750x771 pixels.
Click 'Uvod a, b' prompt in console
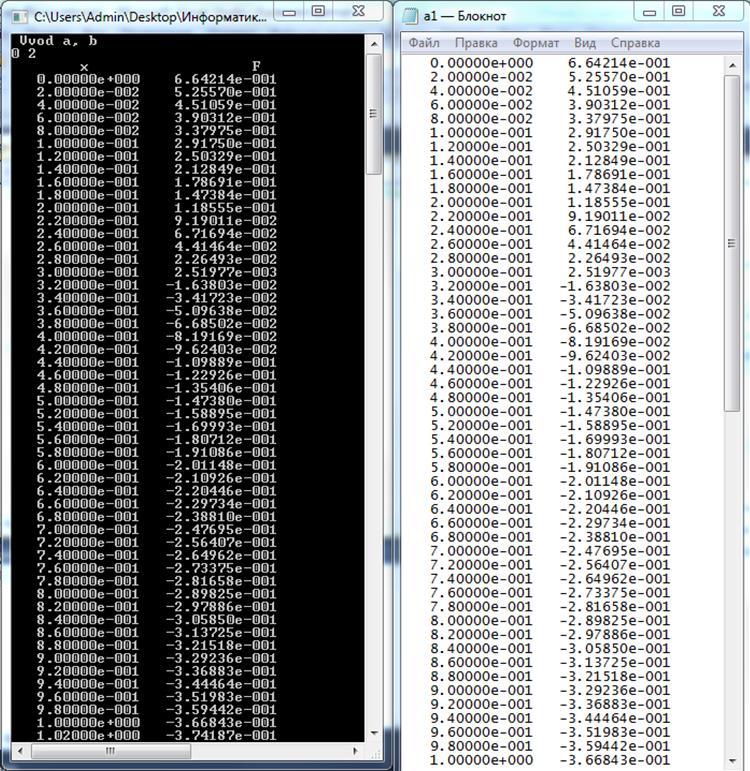(58, 41)
